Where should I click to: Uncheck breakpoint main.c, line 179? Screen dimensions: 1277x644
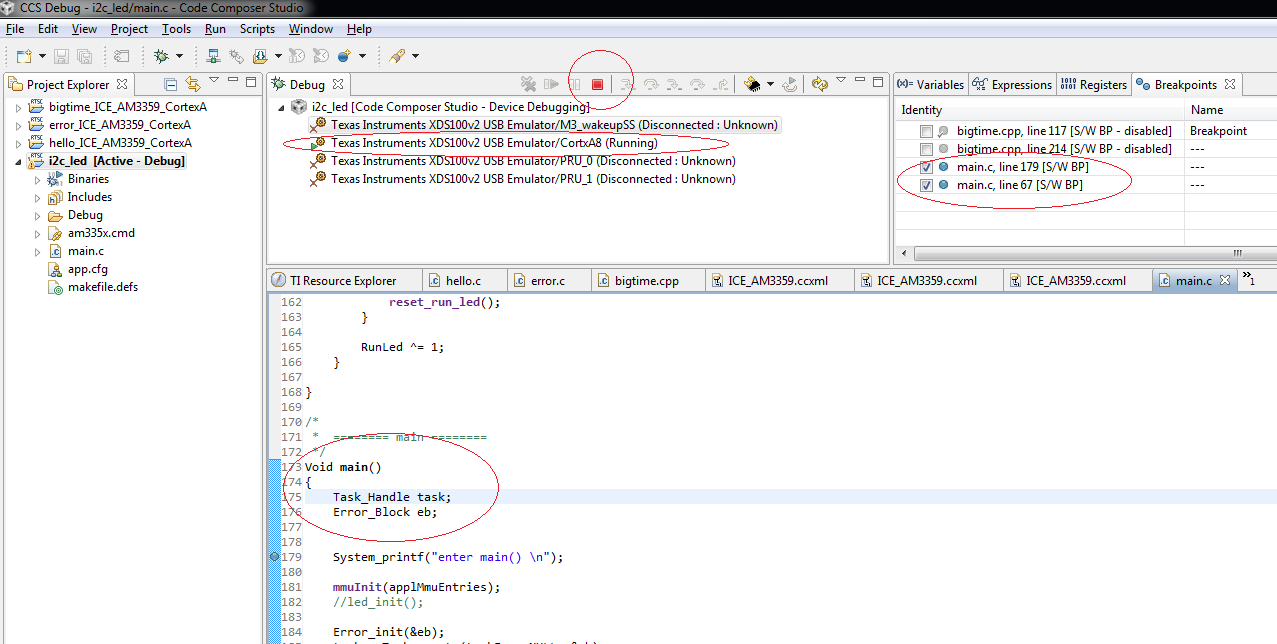[927, 167]
